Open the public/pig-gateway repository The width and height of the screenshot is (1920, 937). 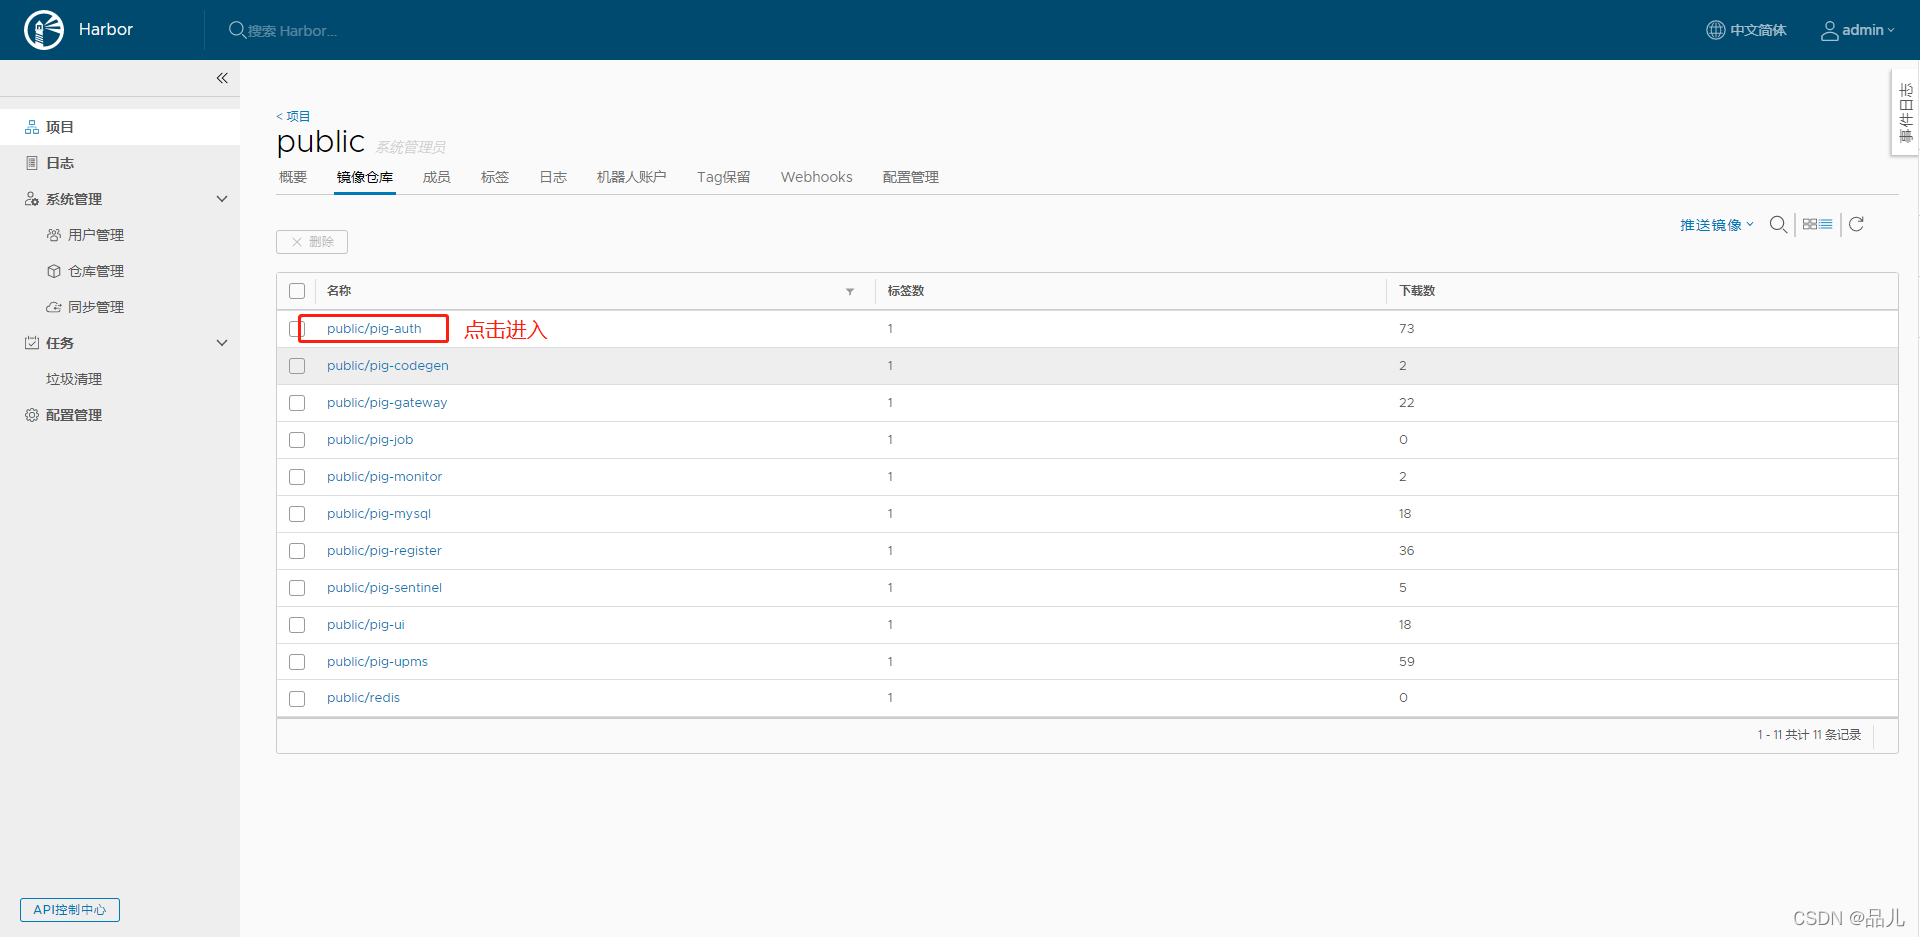[387, 403]
